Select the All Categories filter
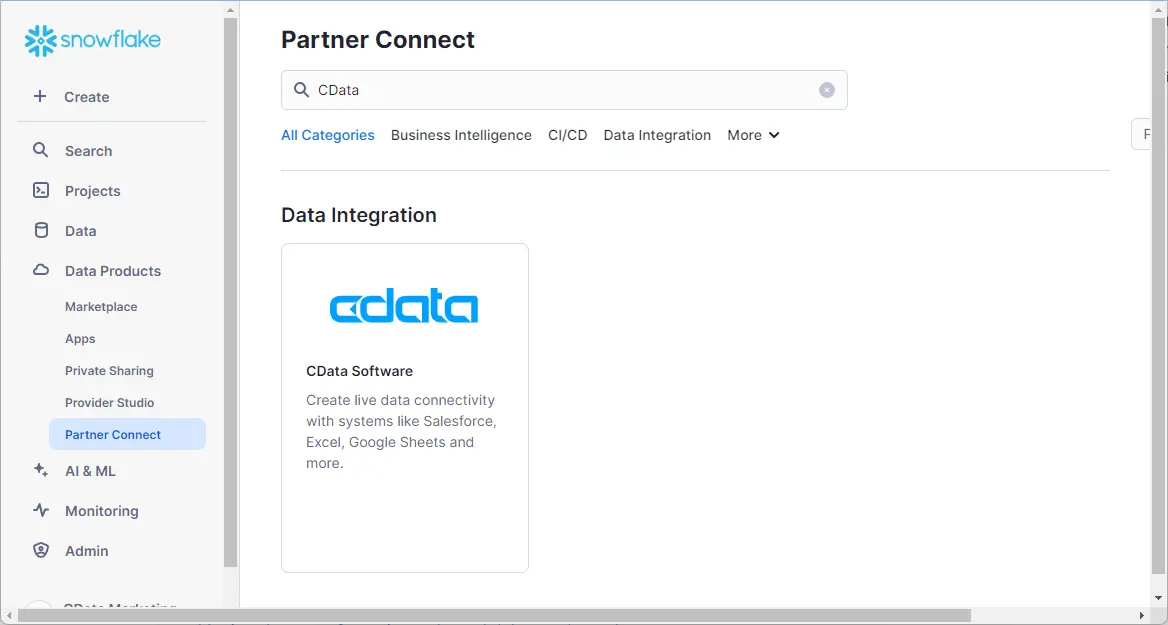This screenshot has width=1168, height=625. pyautogui.click(x=328, y=135)
